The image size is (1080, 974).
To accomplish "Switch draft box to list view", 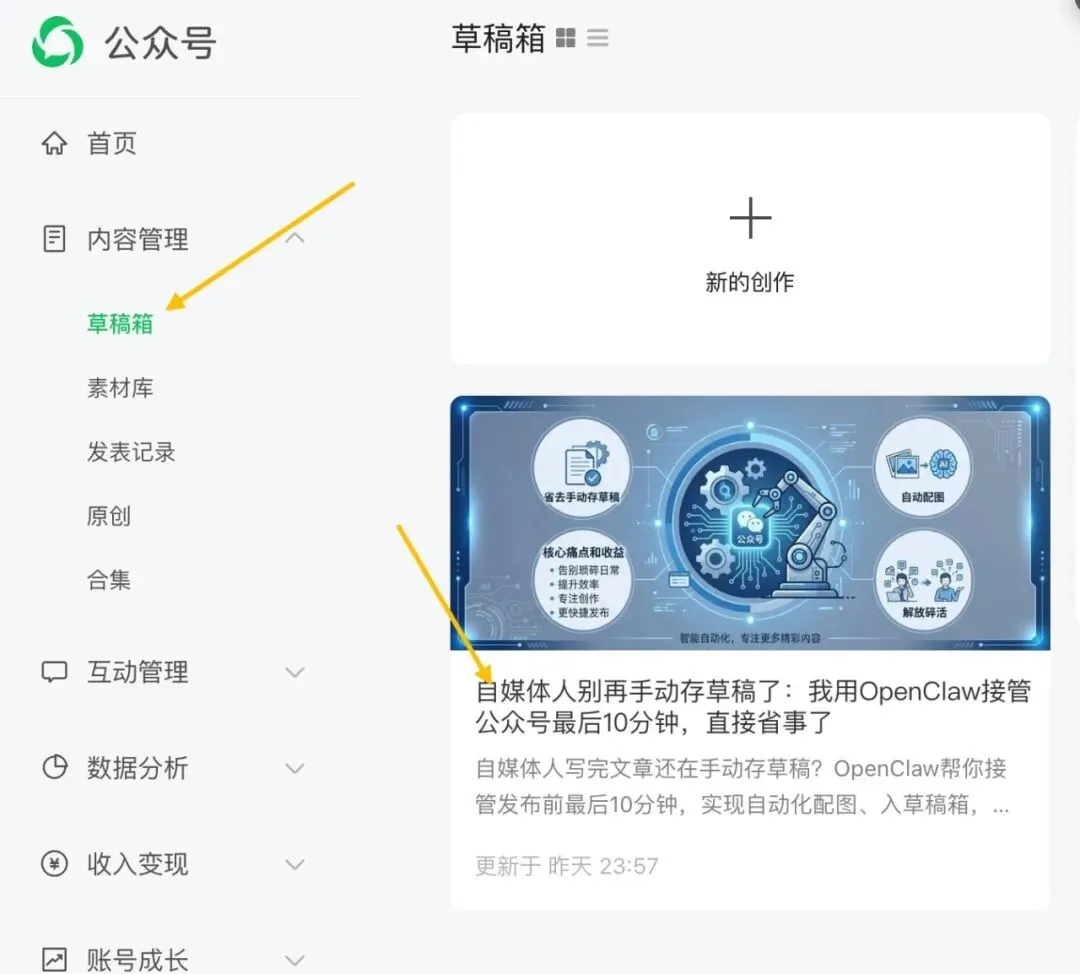I will pos(598,38).
